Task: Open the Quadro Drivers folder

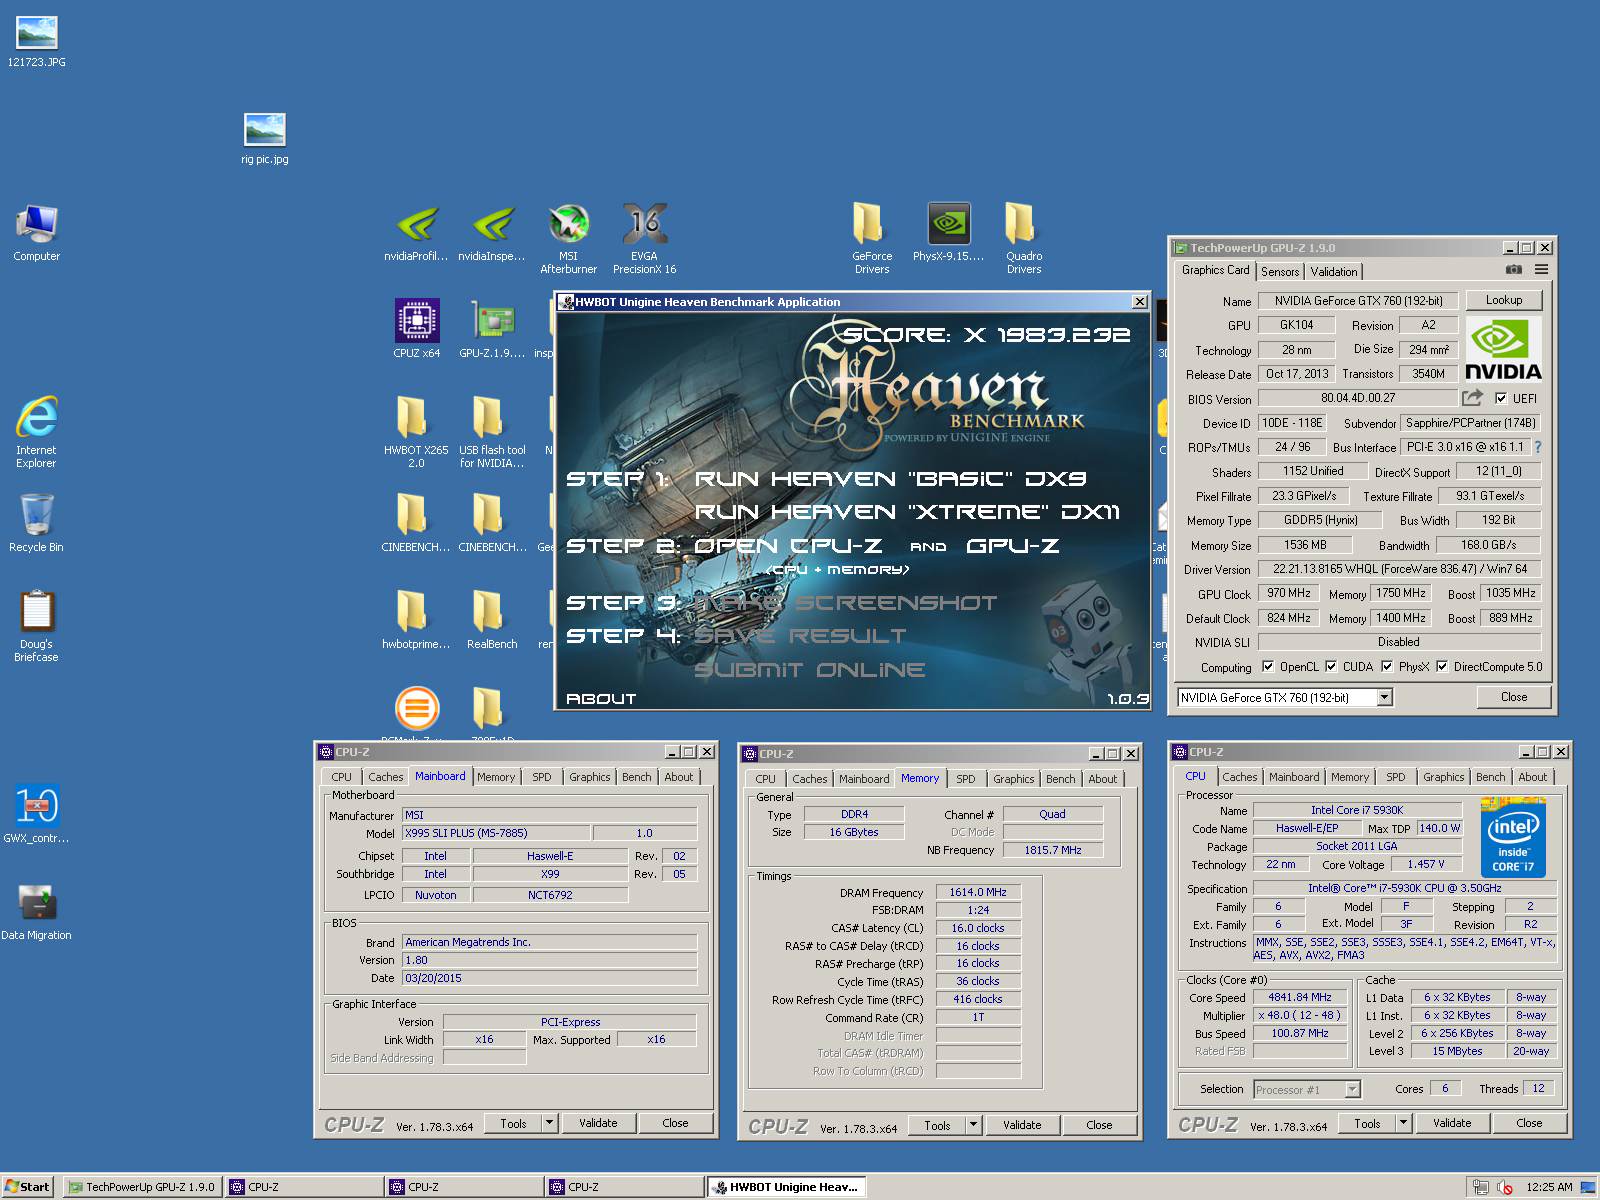Action: point(1024,240)
